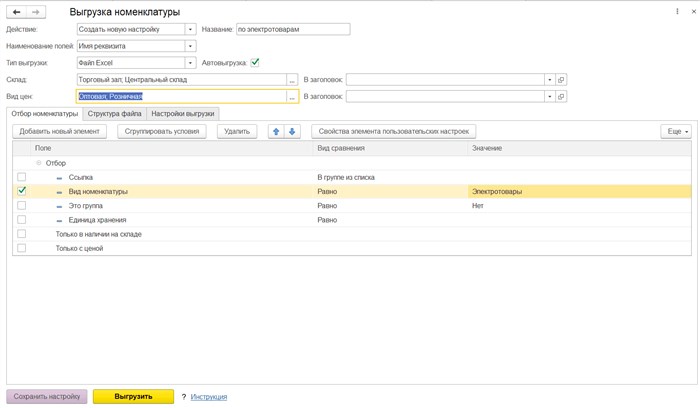The image size is (700, 408).
Task: Select the Это группа field name
Action: coord(86,206)
